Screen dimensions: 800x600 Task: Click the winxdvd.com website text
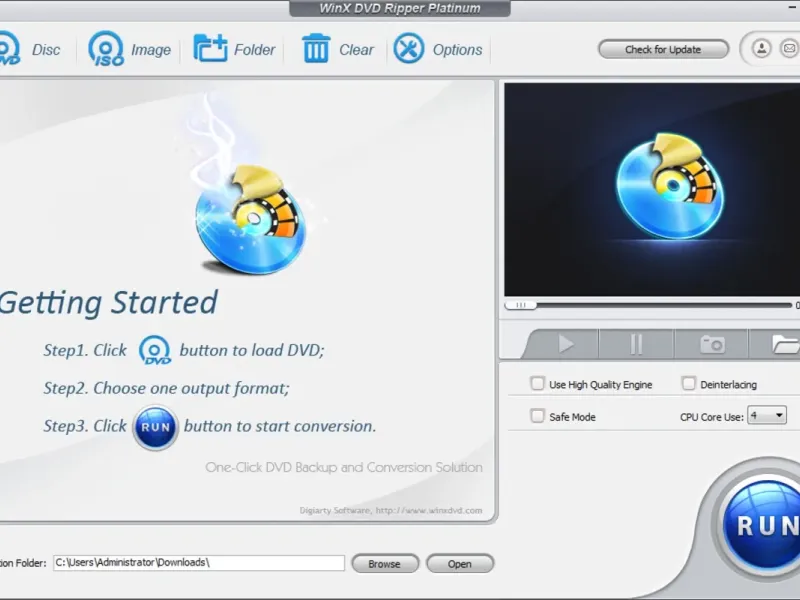pos(429,510)
